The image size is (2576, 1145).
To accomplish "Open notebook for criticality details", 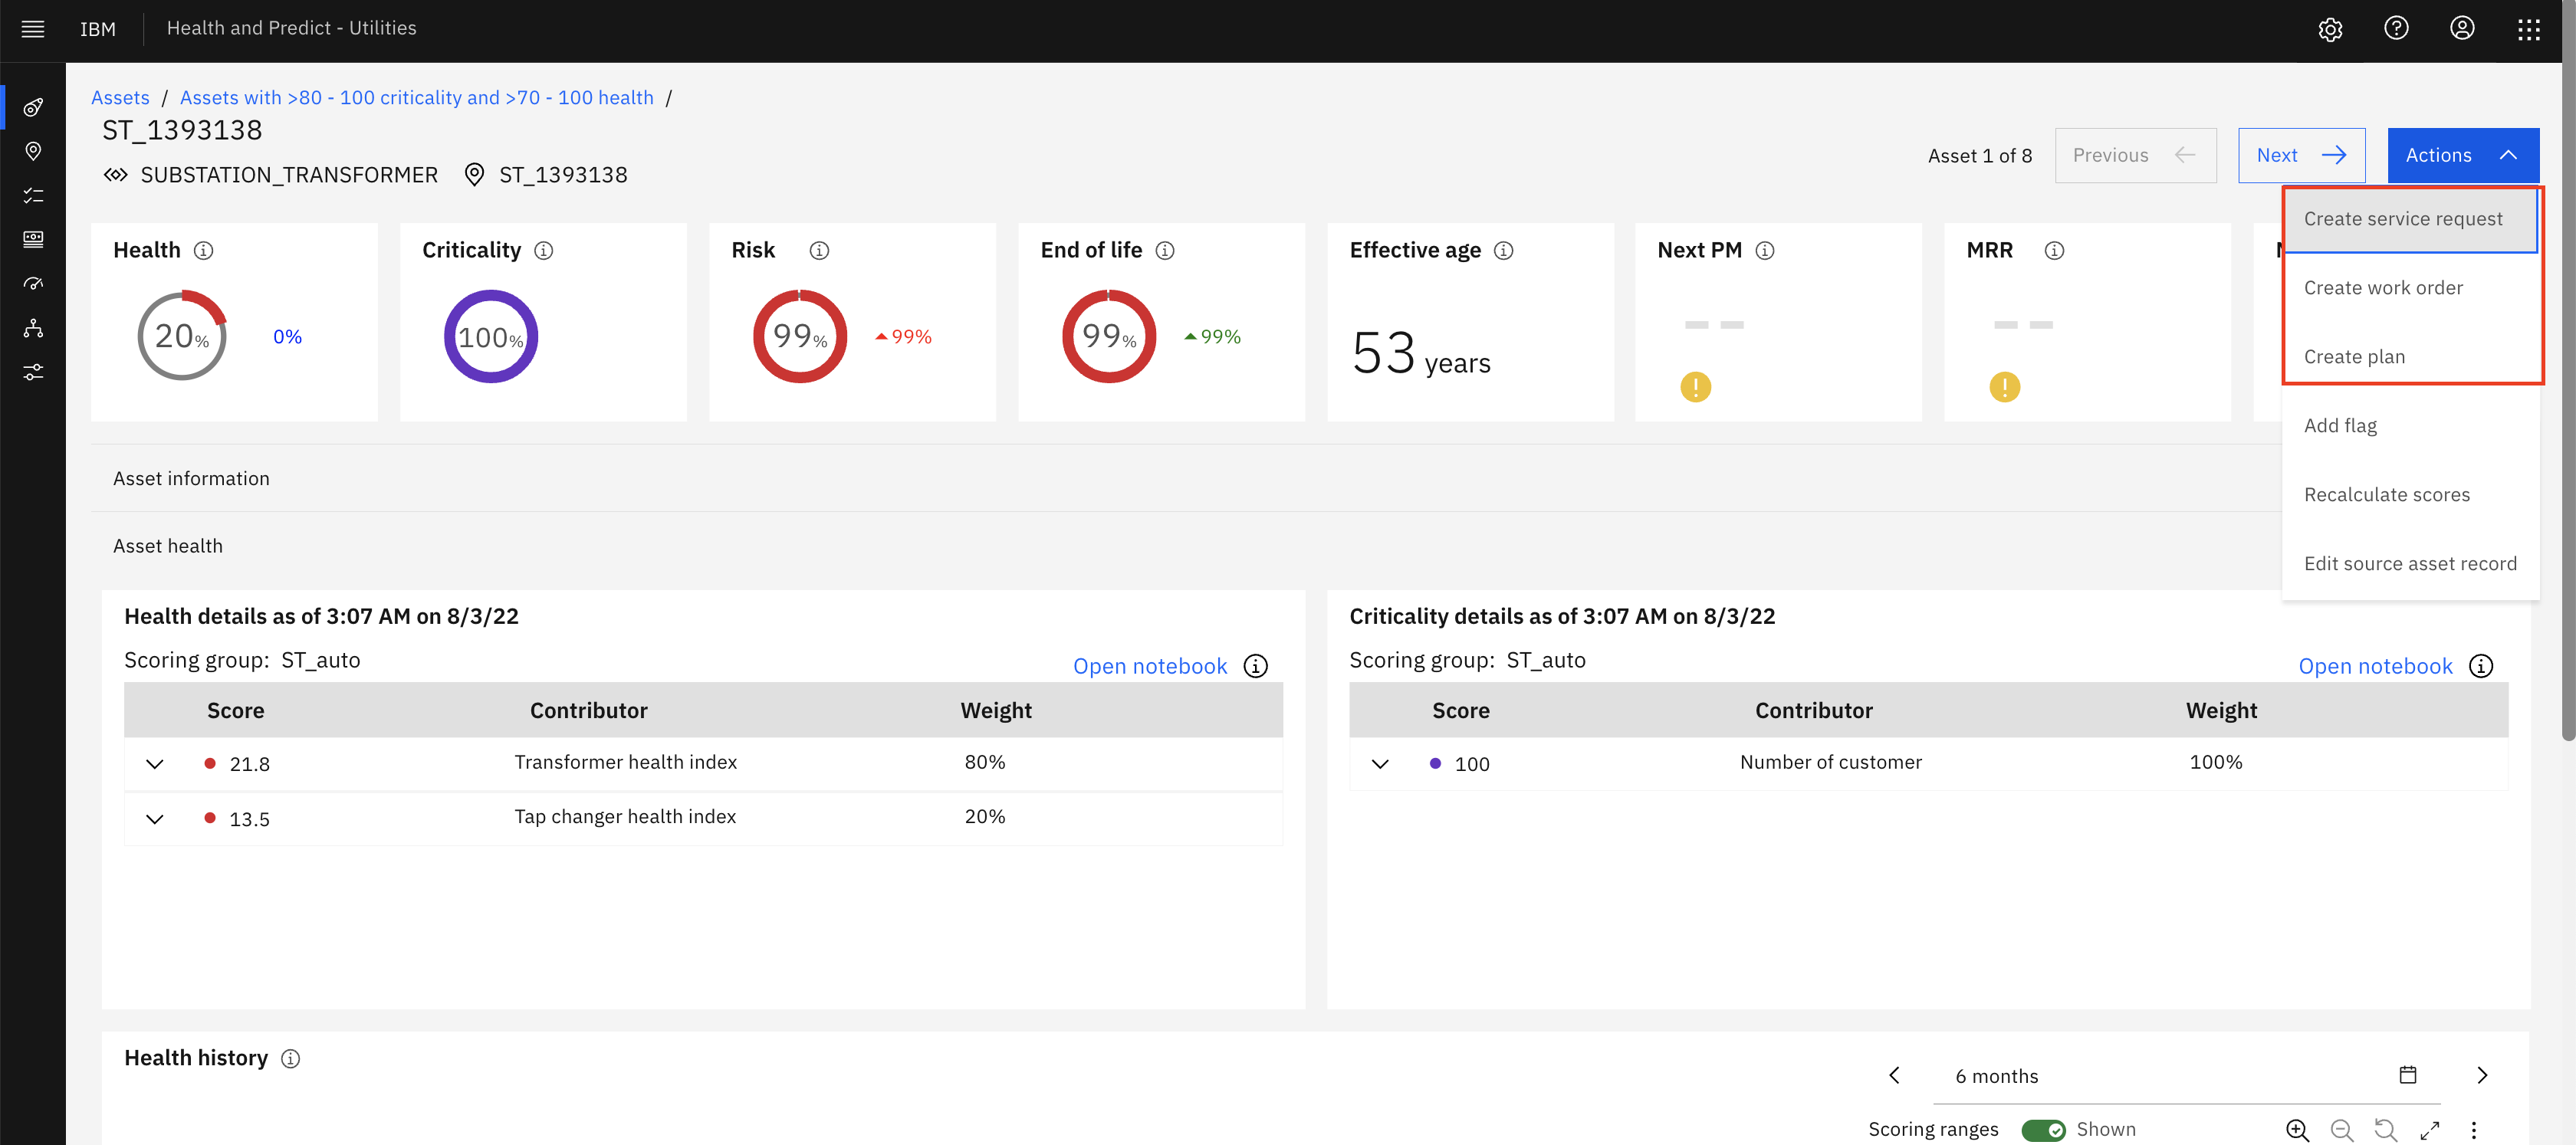I will pos(2375,666).
